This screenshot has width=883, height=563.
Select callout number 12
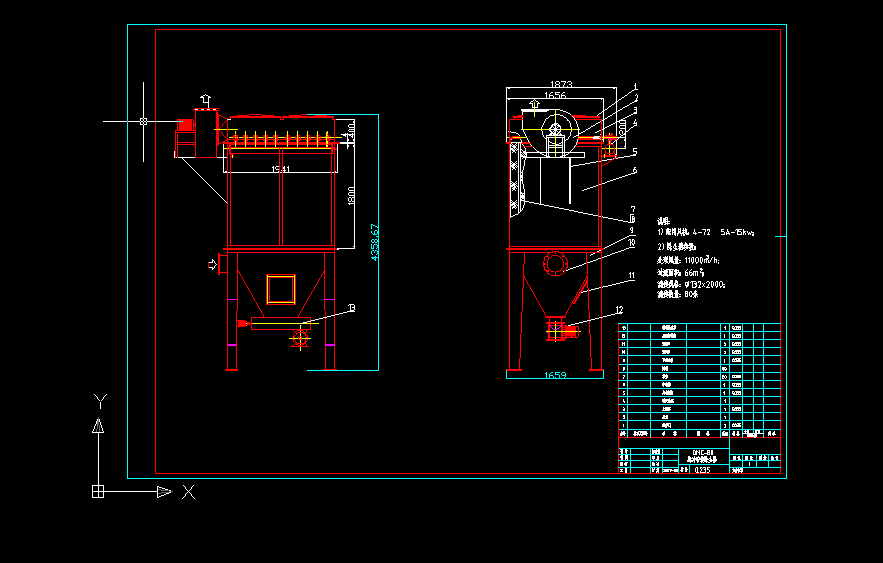[x=619, y=310]
